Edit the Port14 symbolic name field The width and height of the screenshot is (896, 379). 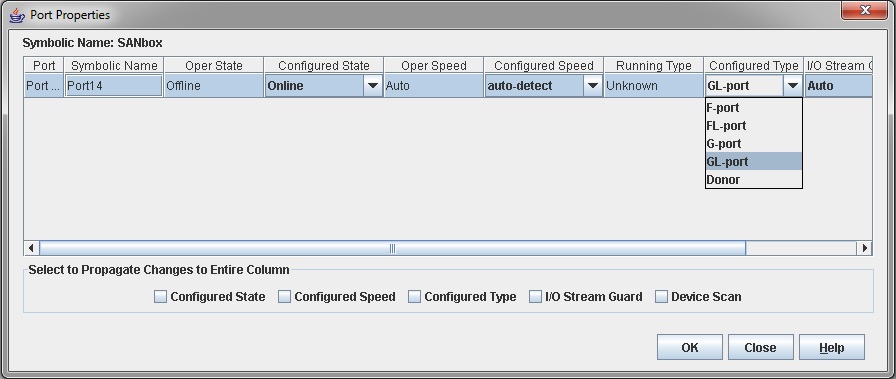[114, 86]
